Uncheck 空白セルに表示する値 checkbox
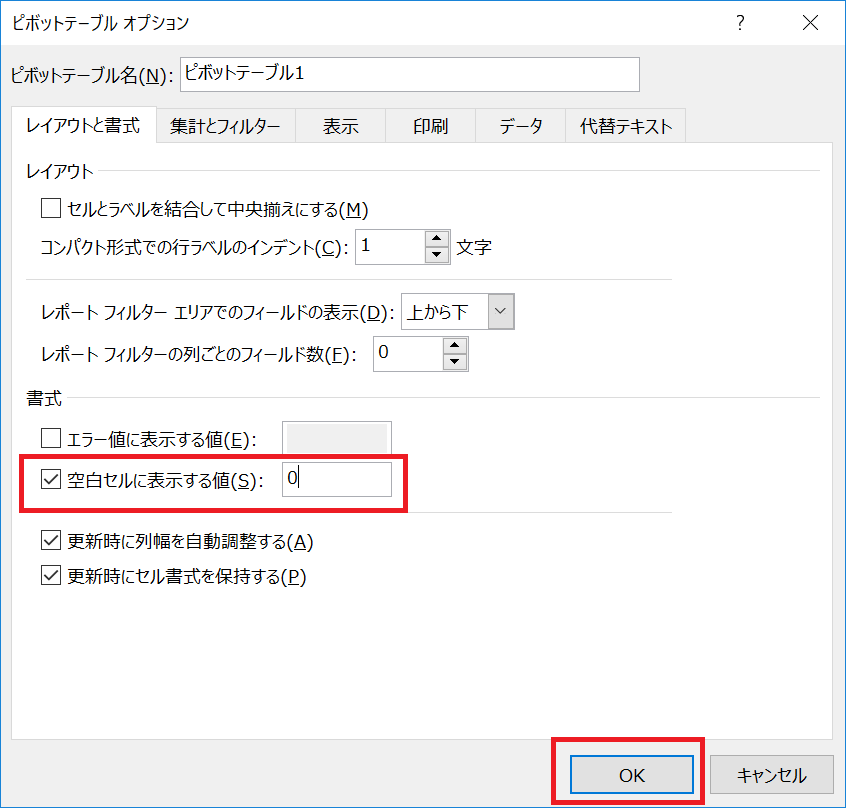Image resolution: width=846 pixels, height=808 pixels. point(51,478)
